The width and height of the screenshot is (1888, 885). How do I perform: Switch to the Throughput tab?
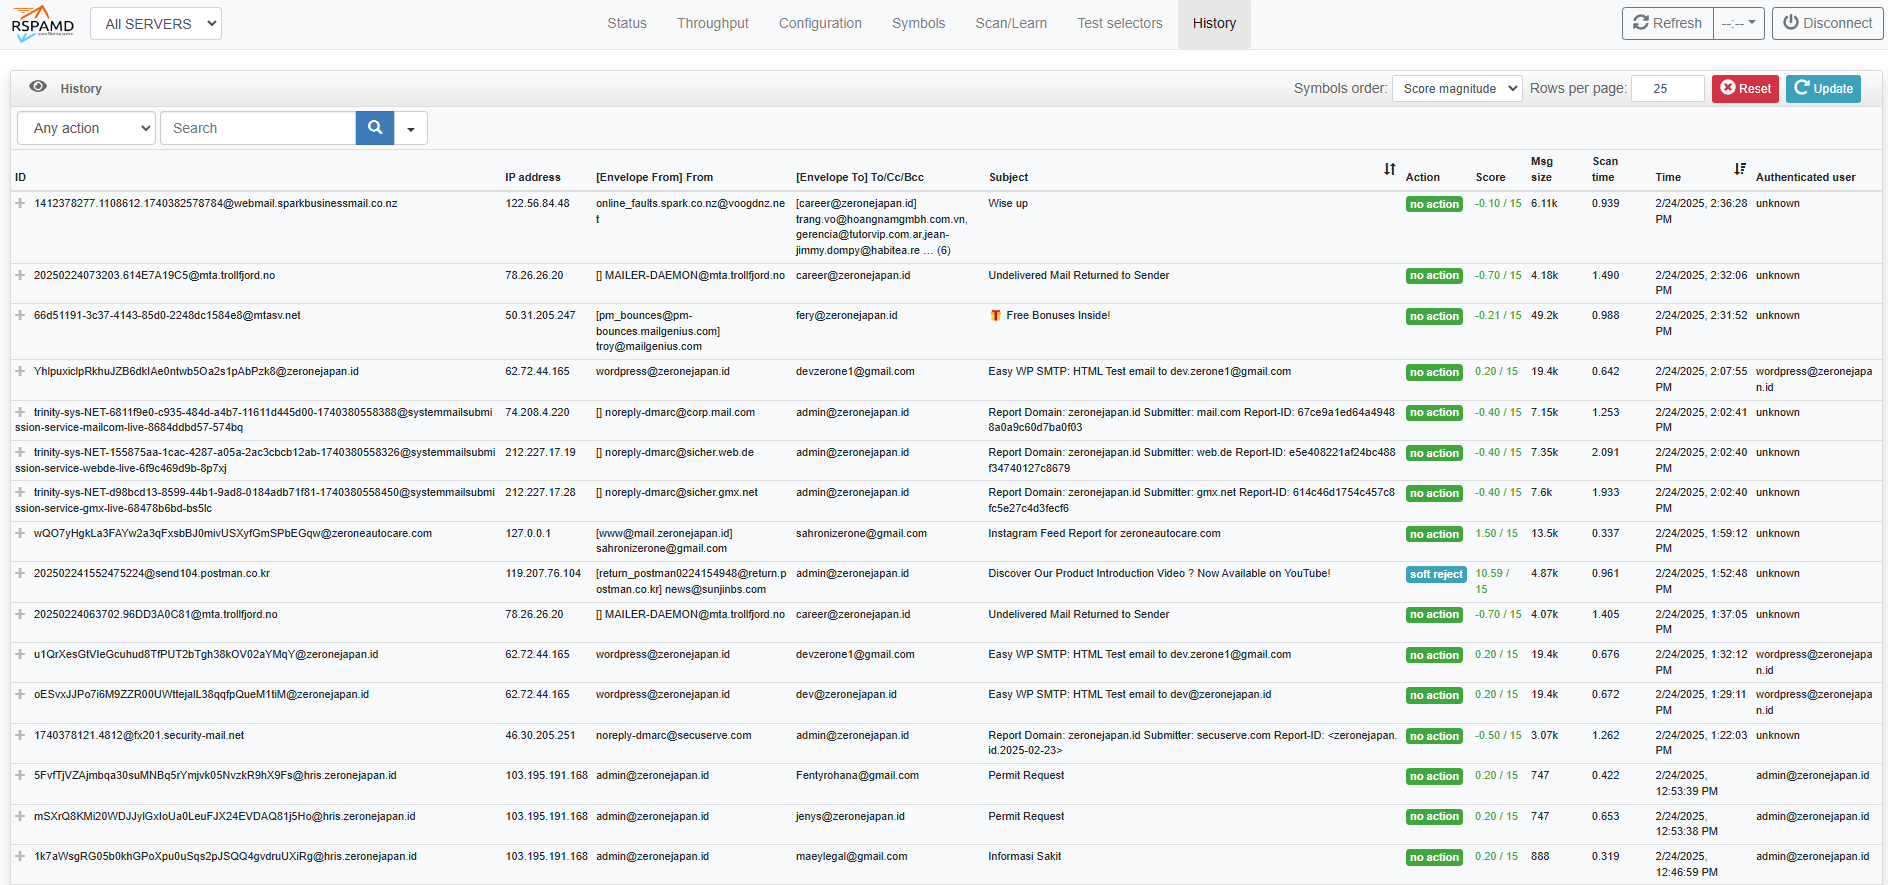tap(712, 23)
